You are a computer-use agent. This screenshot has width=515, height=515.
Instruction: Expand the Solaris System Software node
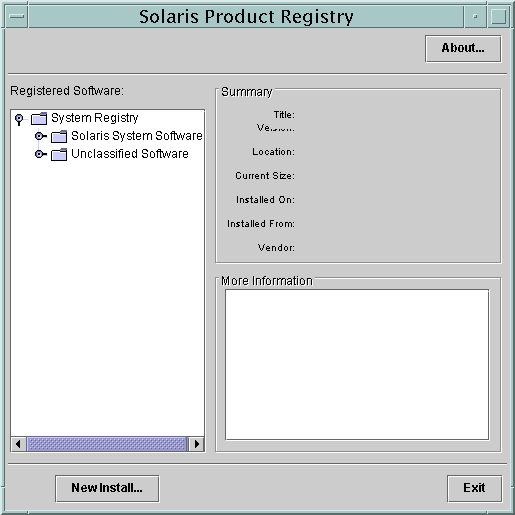click(x=40, y=136)
